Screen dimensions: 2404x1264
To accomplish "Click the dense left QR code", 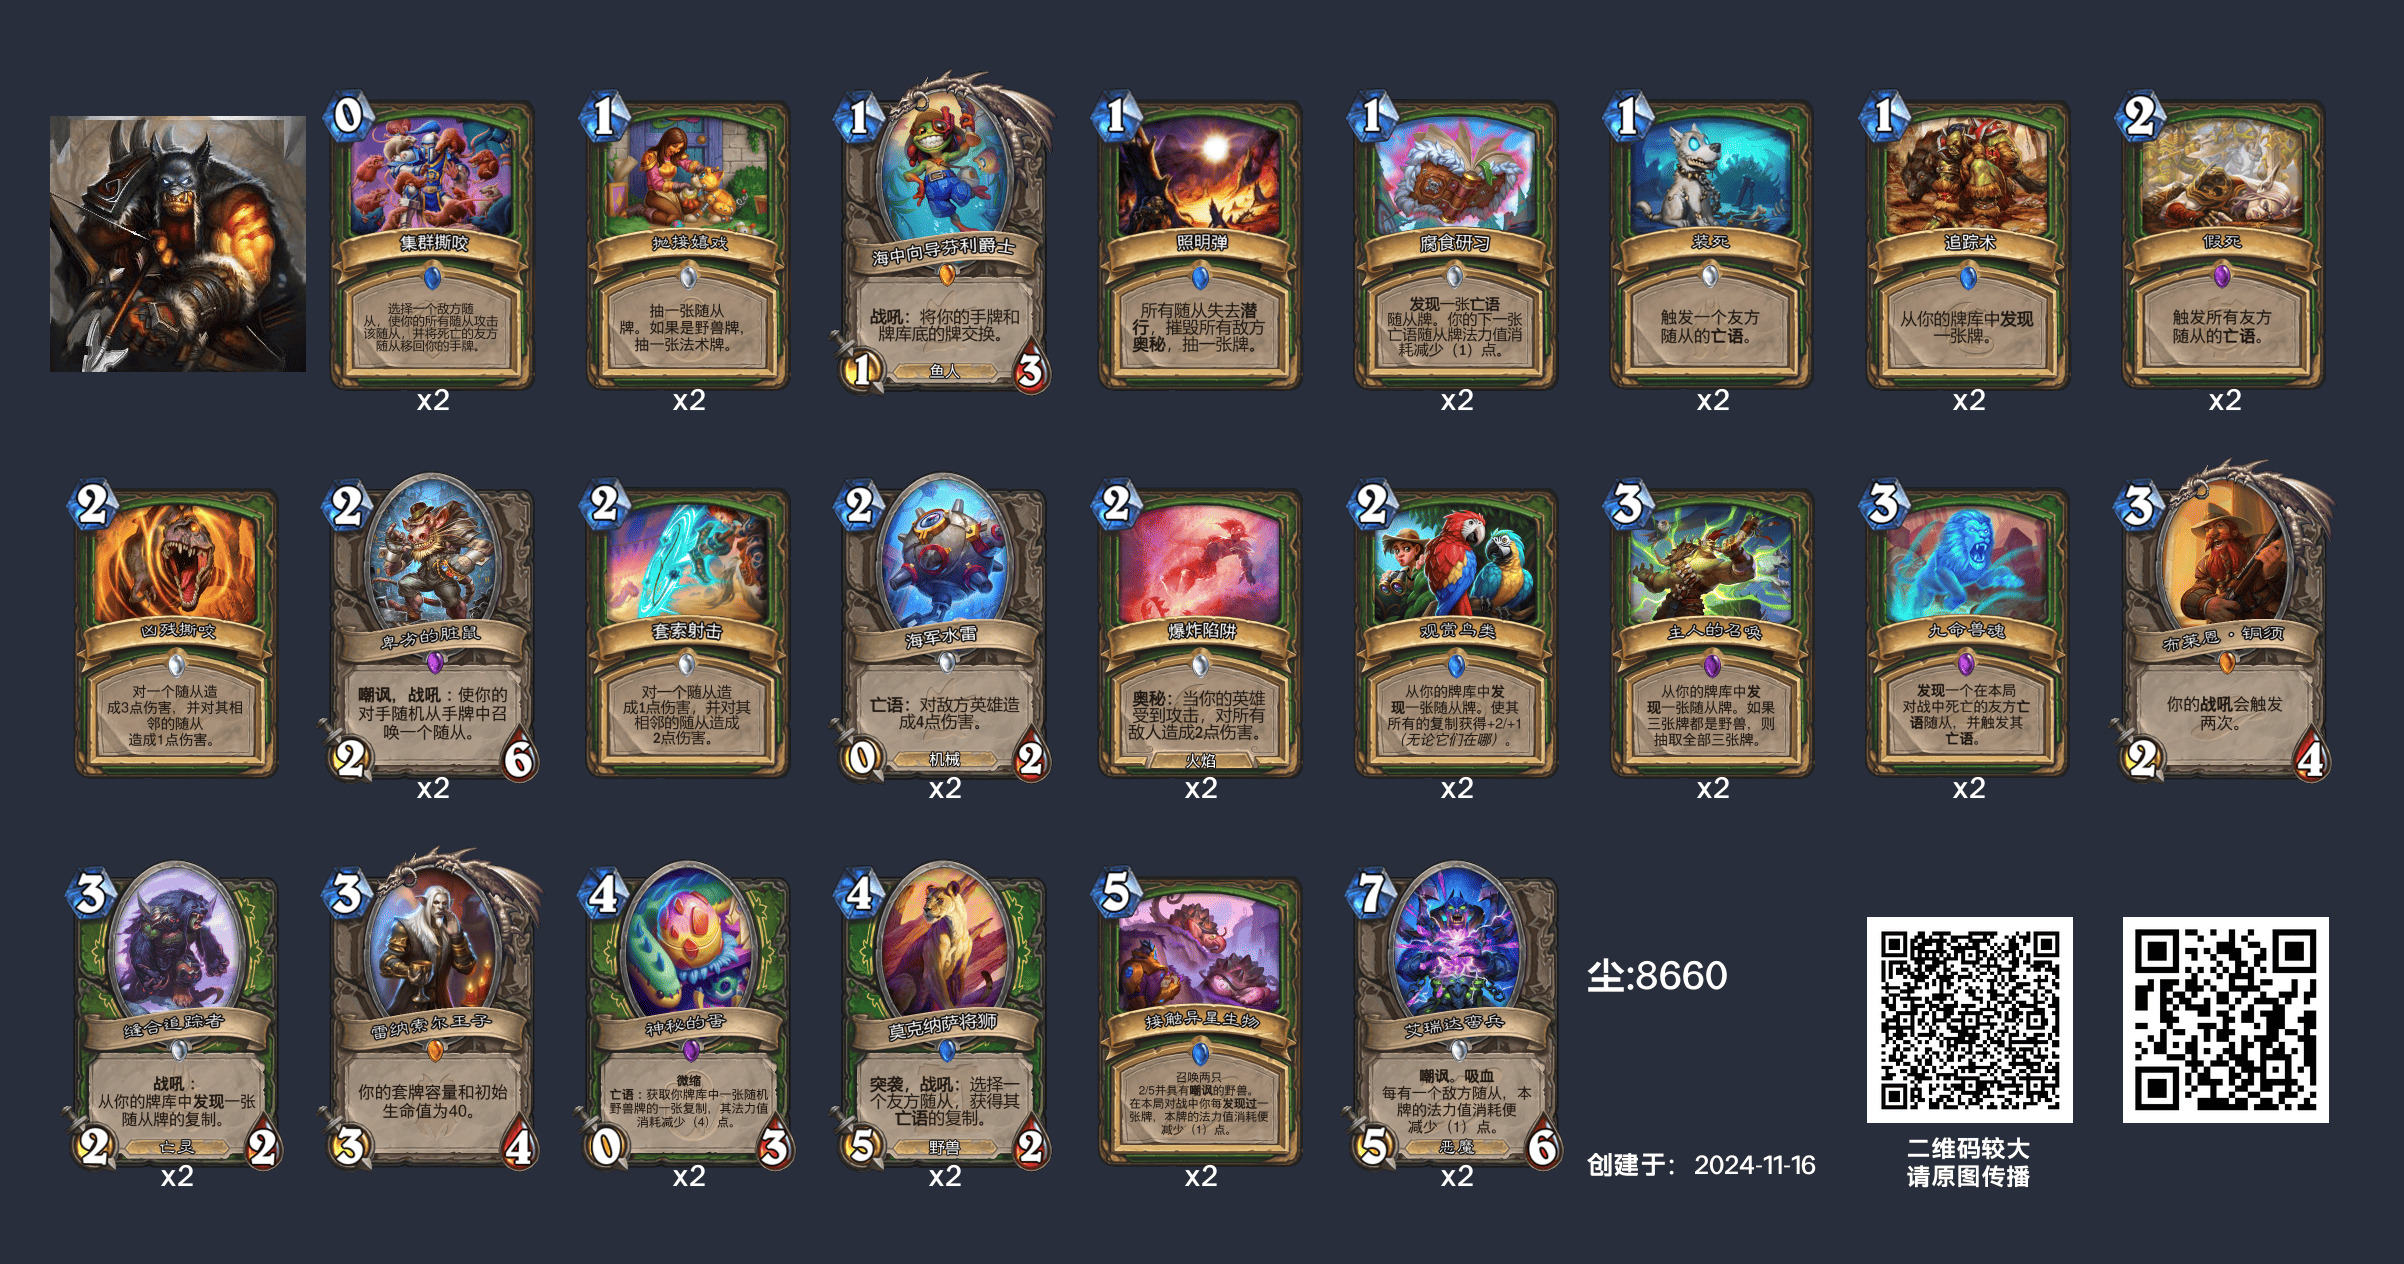I will coord(1969,1019).
